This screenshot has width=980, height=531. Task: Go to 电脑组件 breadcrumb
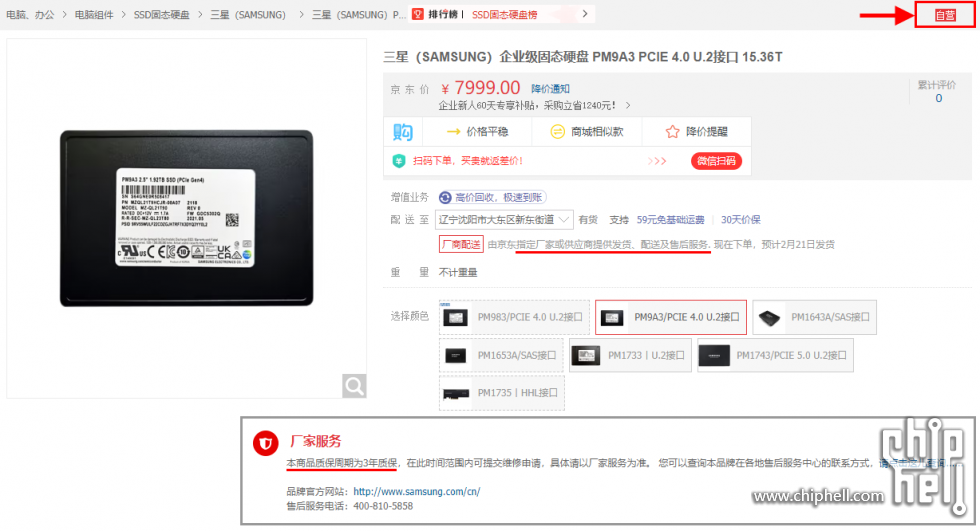(x=94, y=14)
